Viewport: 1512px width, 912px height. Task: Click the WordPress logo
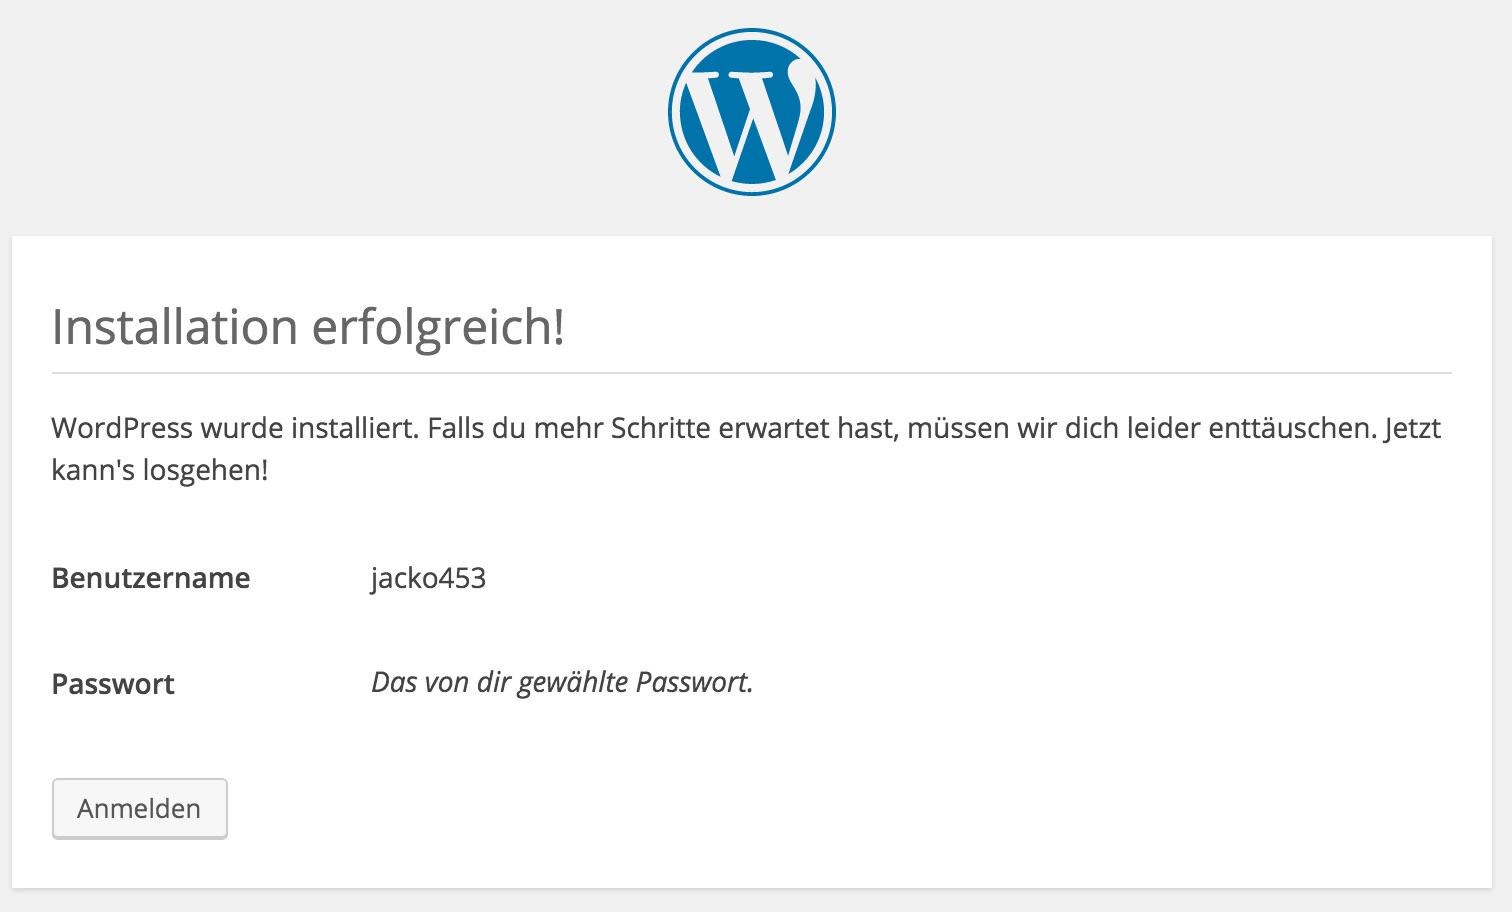pos(752,112)
